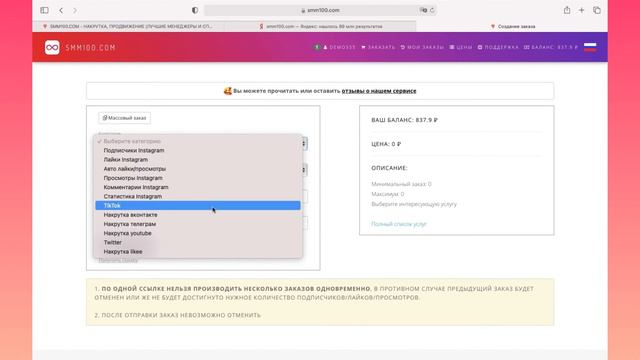This screenshot has width=640, height=360.
Task: Select Накрутка likee option
Action: [198, 251]
